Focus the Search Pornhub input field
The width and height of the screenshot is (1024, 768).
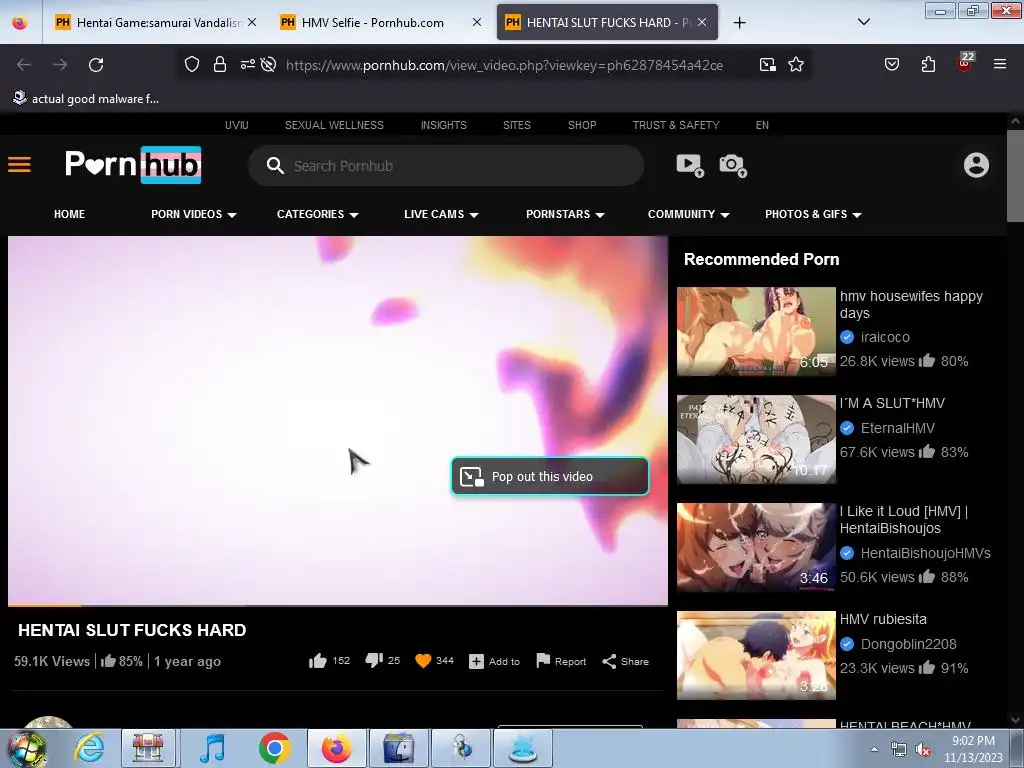click(x=446, y=166)
